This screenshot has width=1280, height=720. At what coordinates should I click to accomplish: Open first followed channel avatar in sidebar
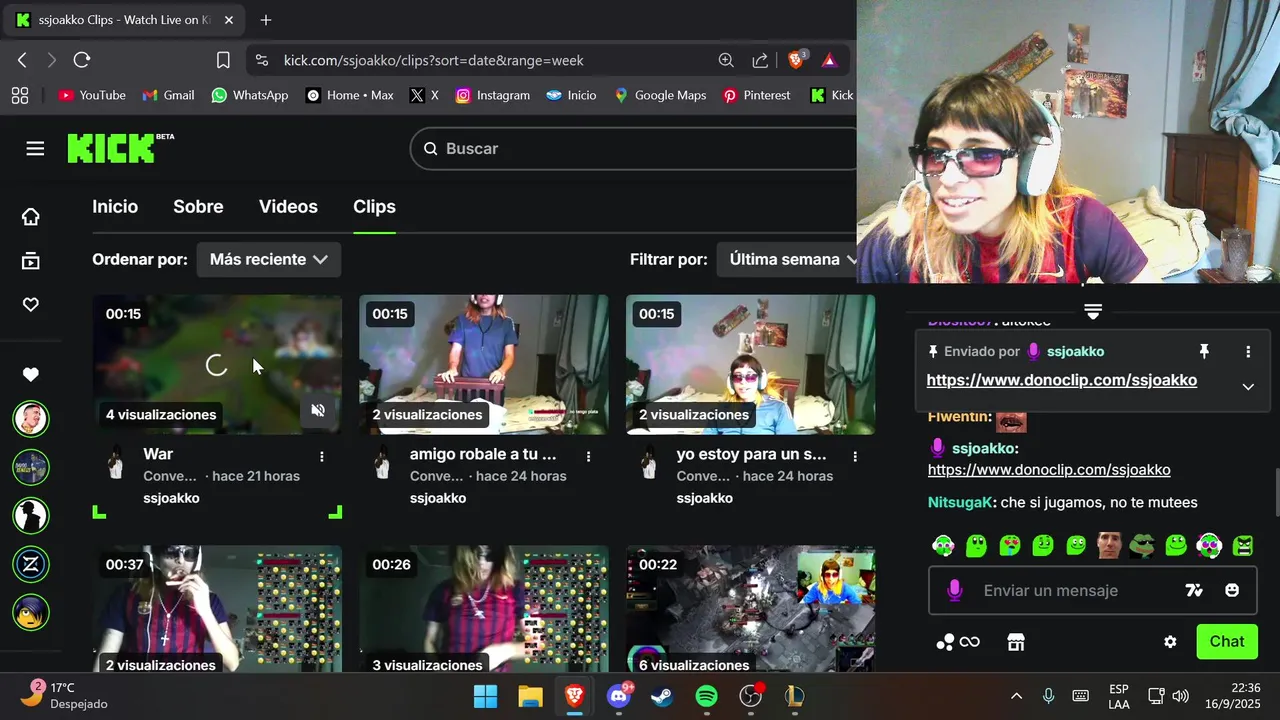[31, 418]
